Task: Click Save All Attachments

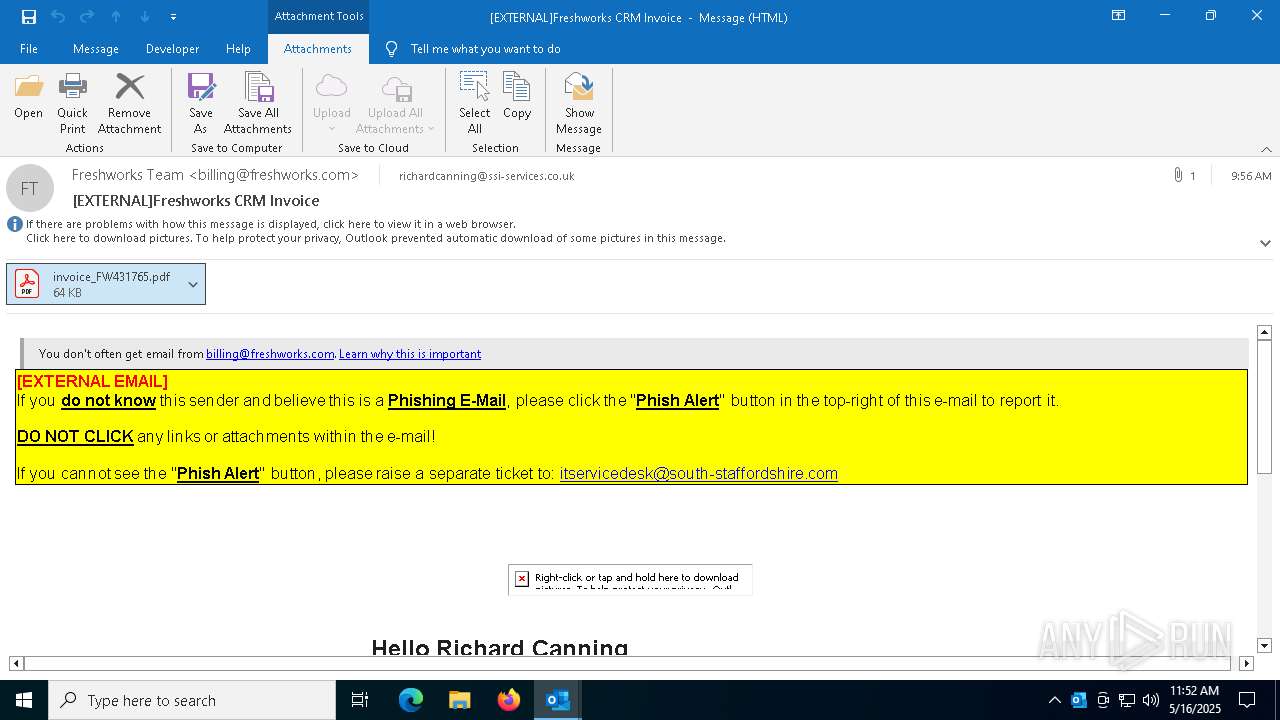Action: 258,103
